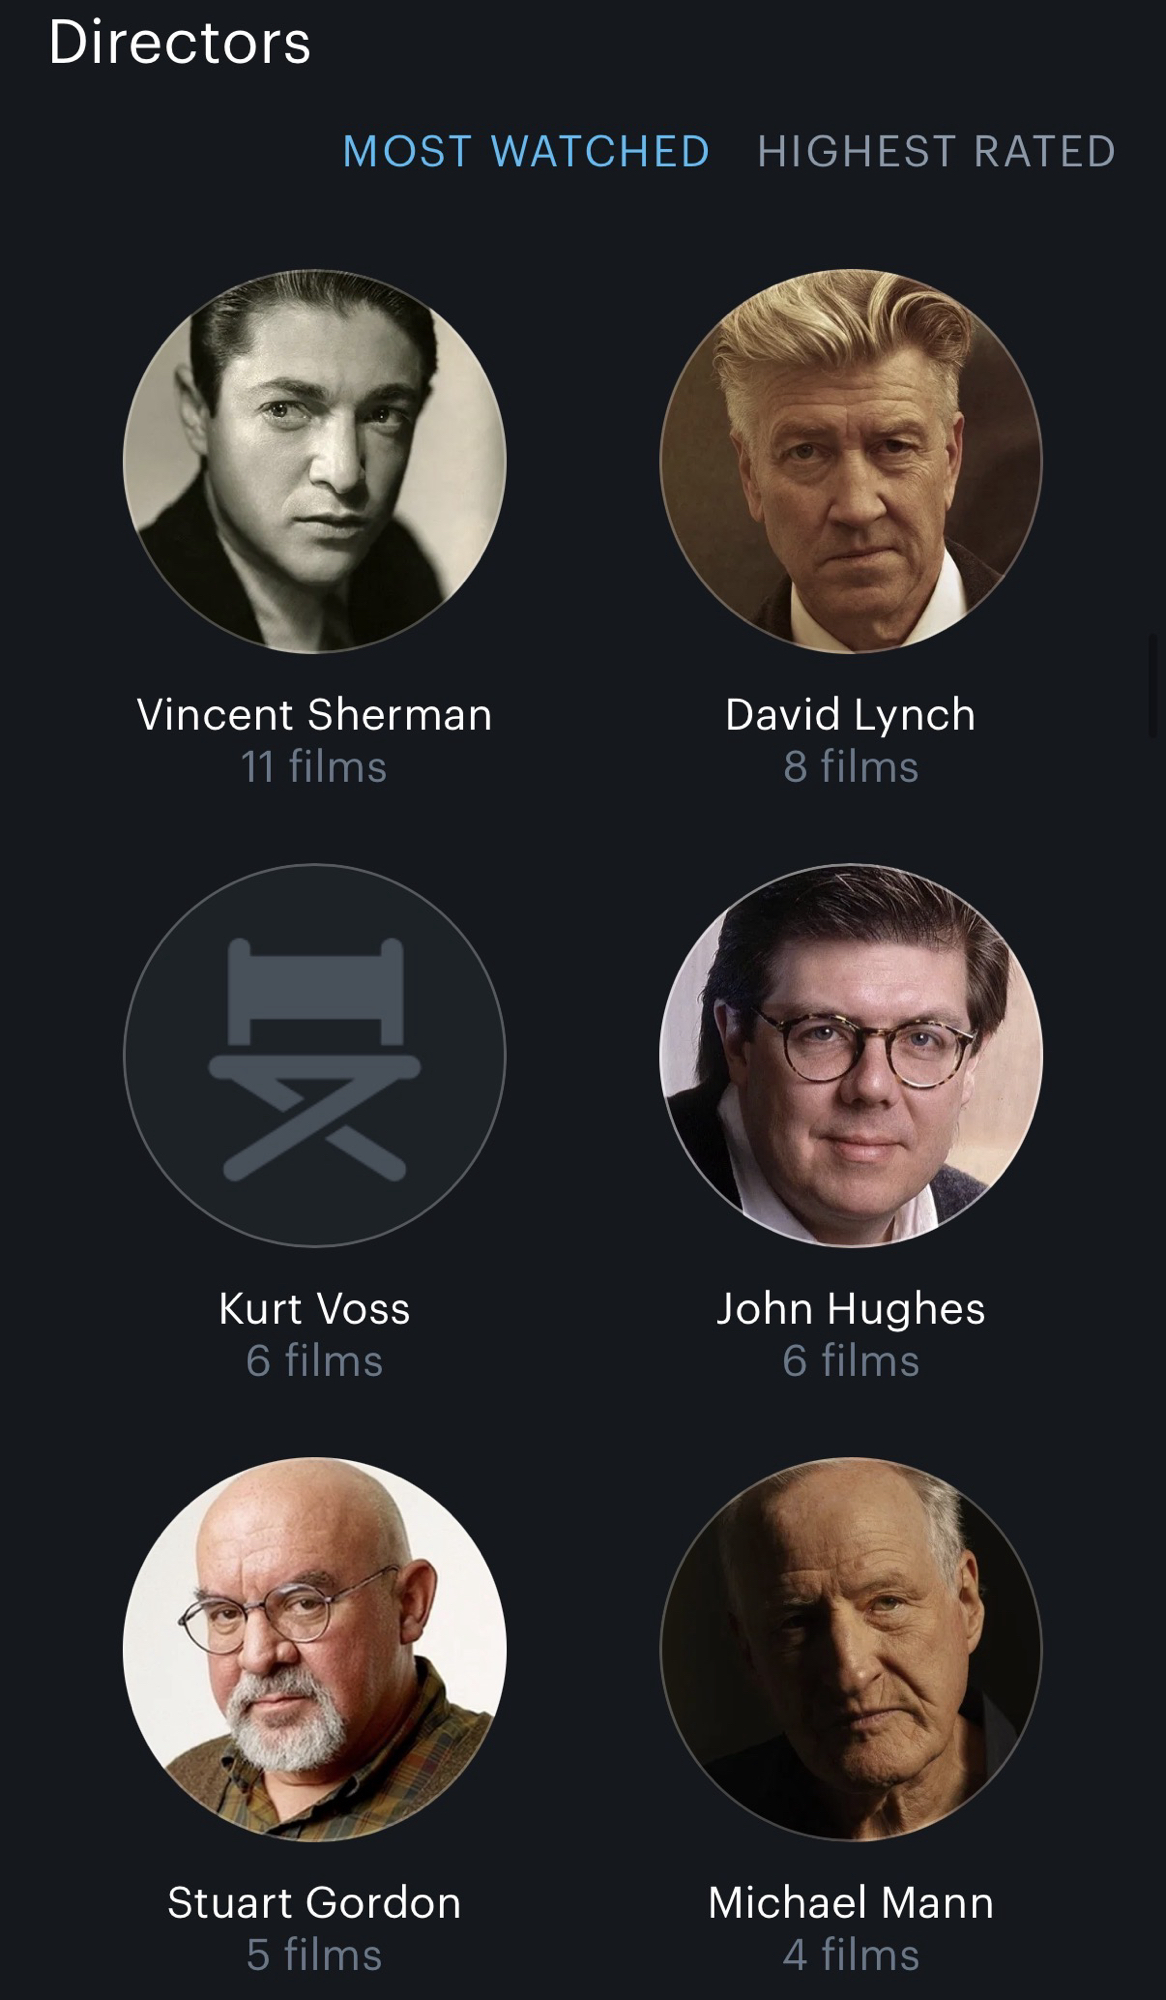Screen dimensions: 1166x2000
Task: Open Michael Mann's portrait photo
Action: pos(851,1649)
